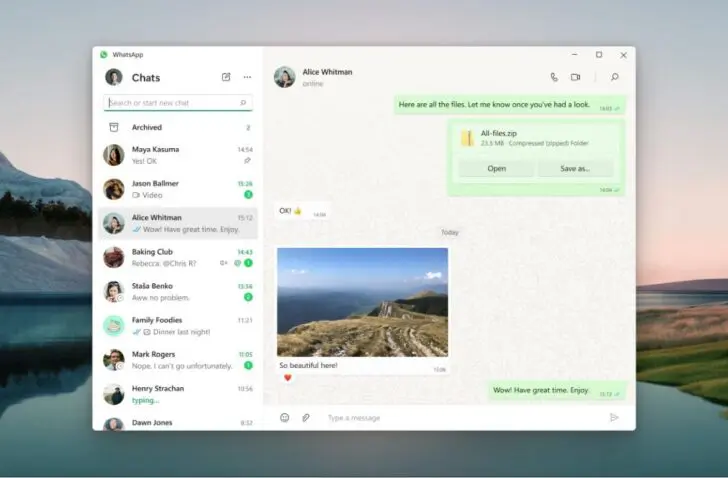
Task: Open the All-files.zip attachment
Action: click(x=496, y=168)
